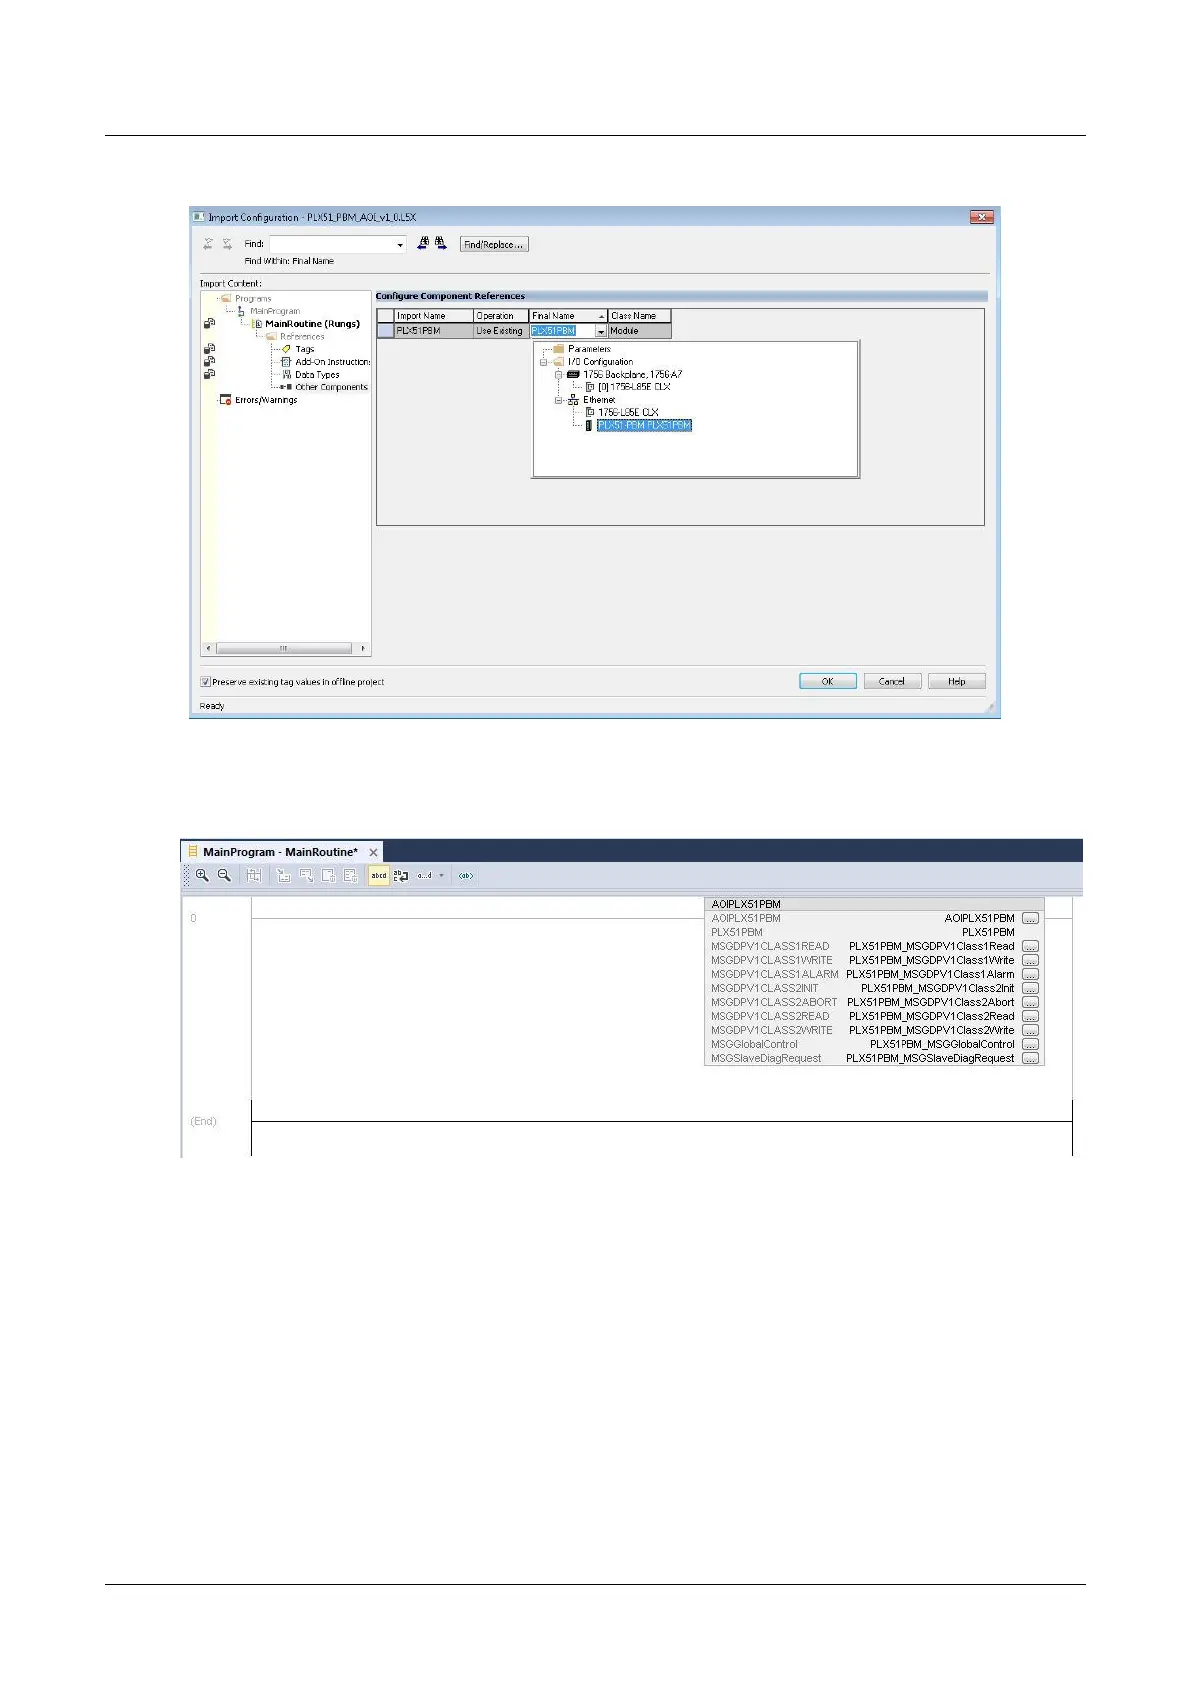Click the PLX51PBM Import Name cell
Viewport: 1191px width, 1684px height.
click(x=433, y=330)
